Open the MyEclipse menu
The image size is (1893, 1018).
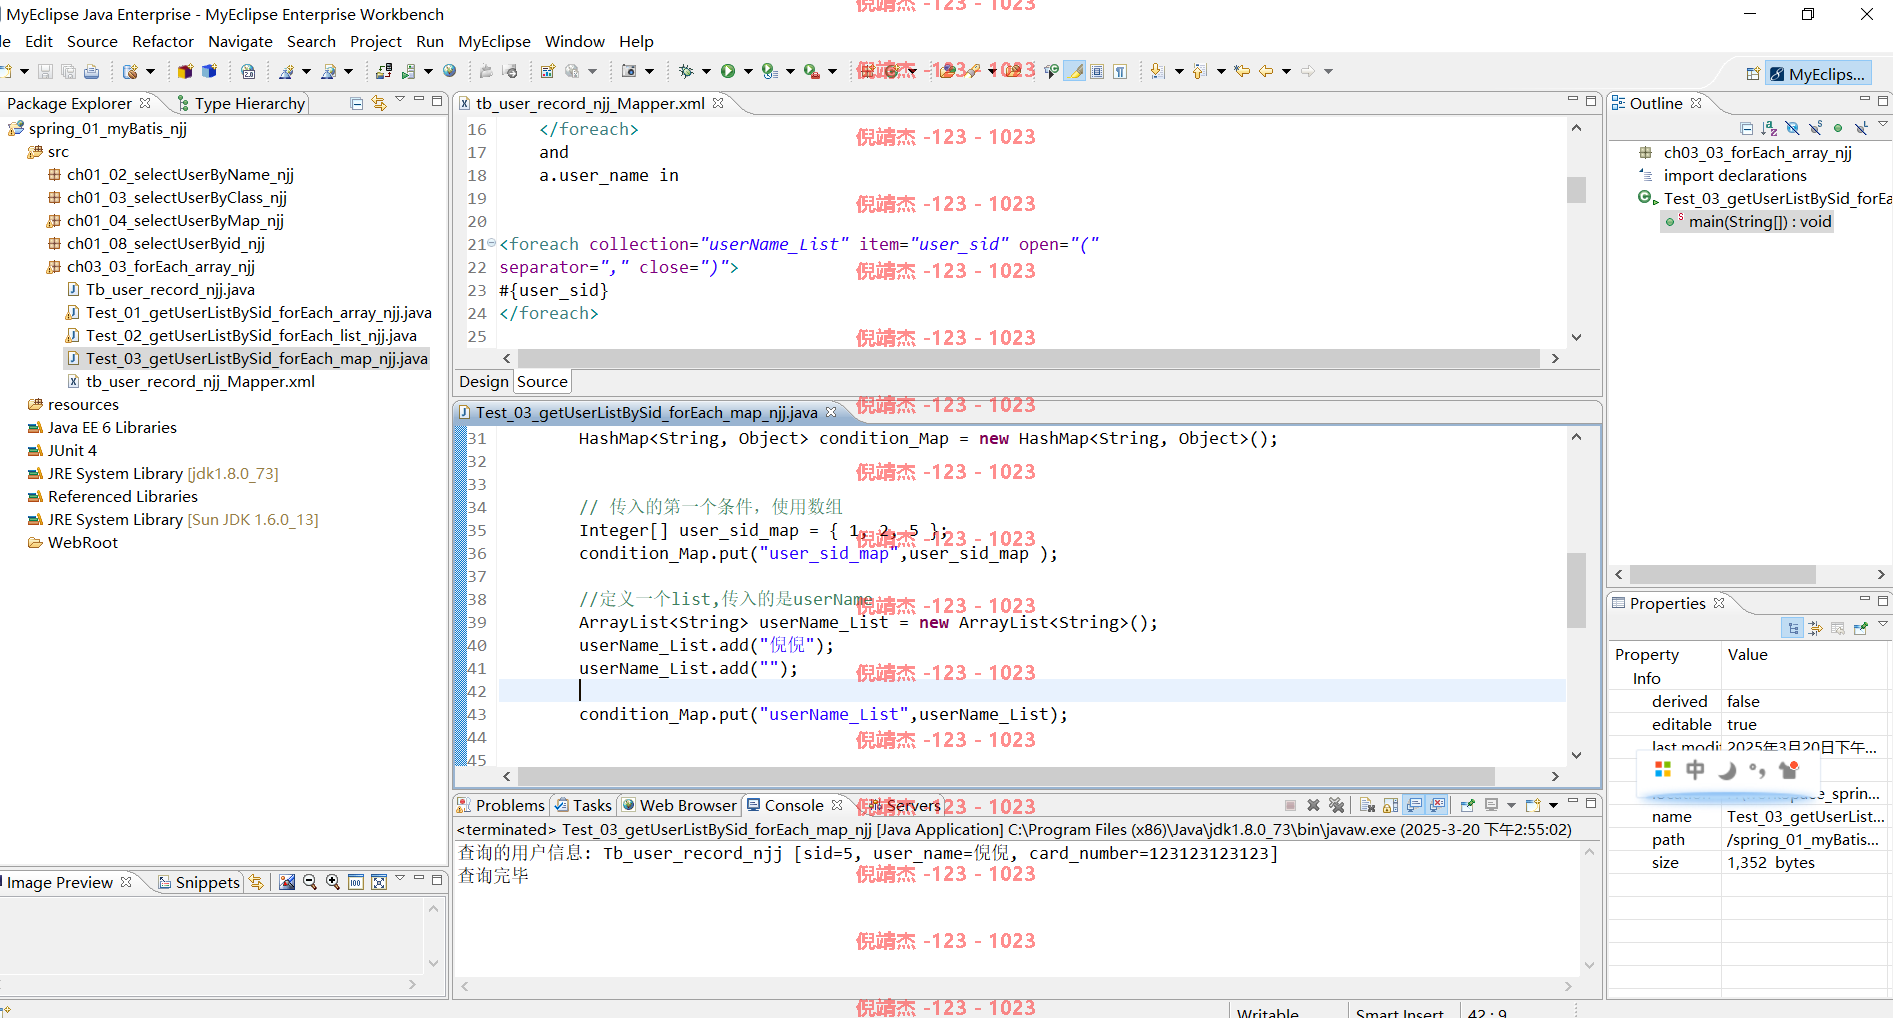click(494, 41)
